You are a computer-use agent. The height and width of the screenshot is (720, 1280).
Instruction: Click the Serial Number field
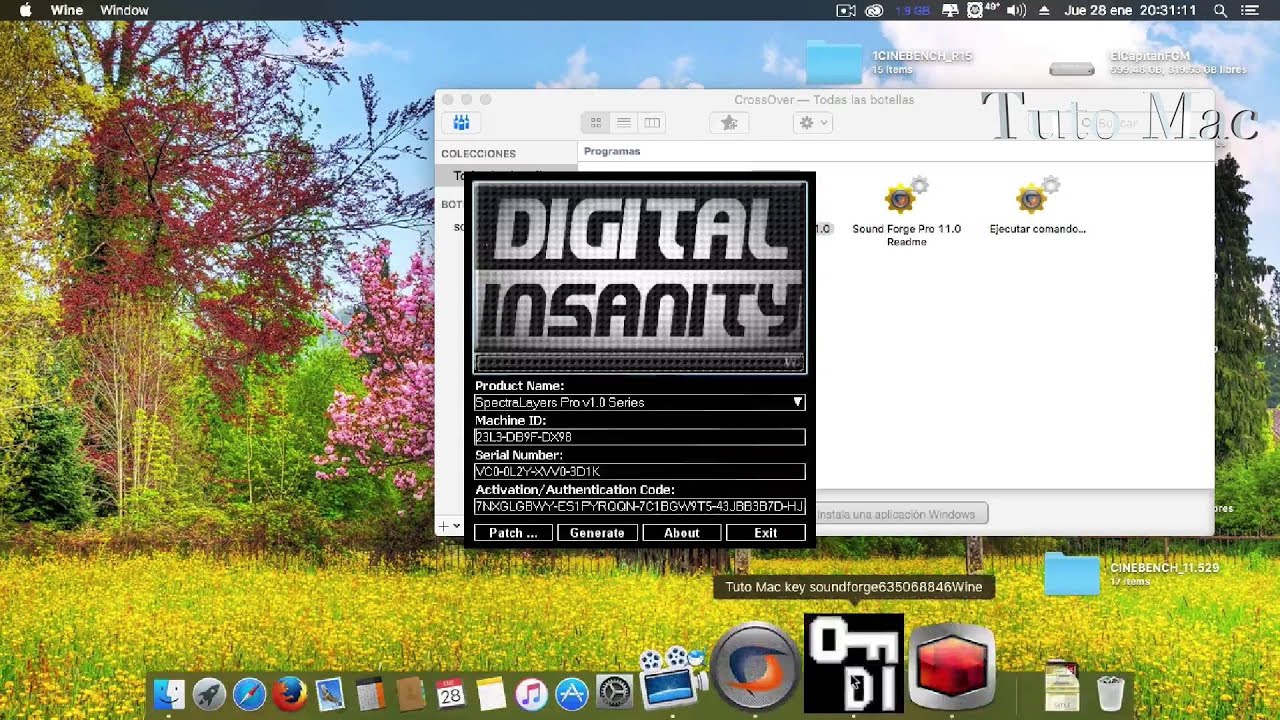[640, 471]
